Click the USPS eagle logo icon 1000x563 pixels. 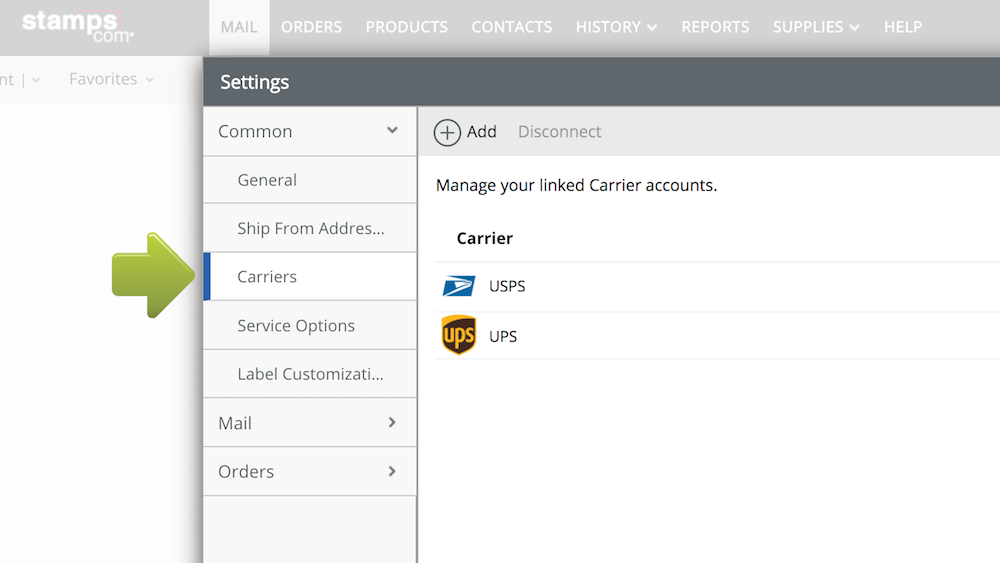tap(459, 287)
